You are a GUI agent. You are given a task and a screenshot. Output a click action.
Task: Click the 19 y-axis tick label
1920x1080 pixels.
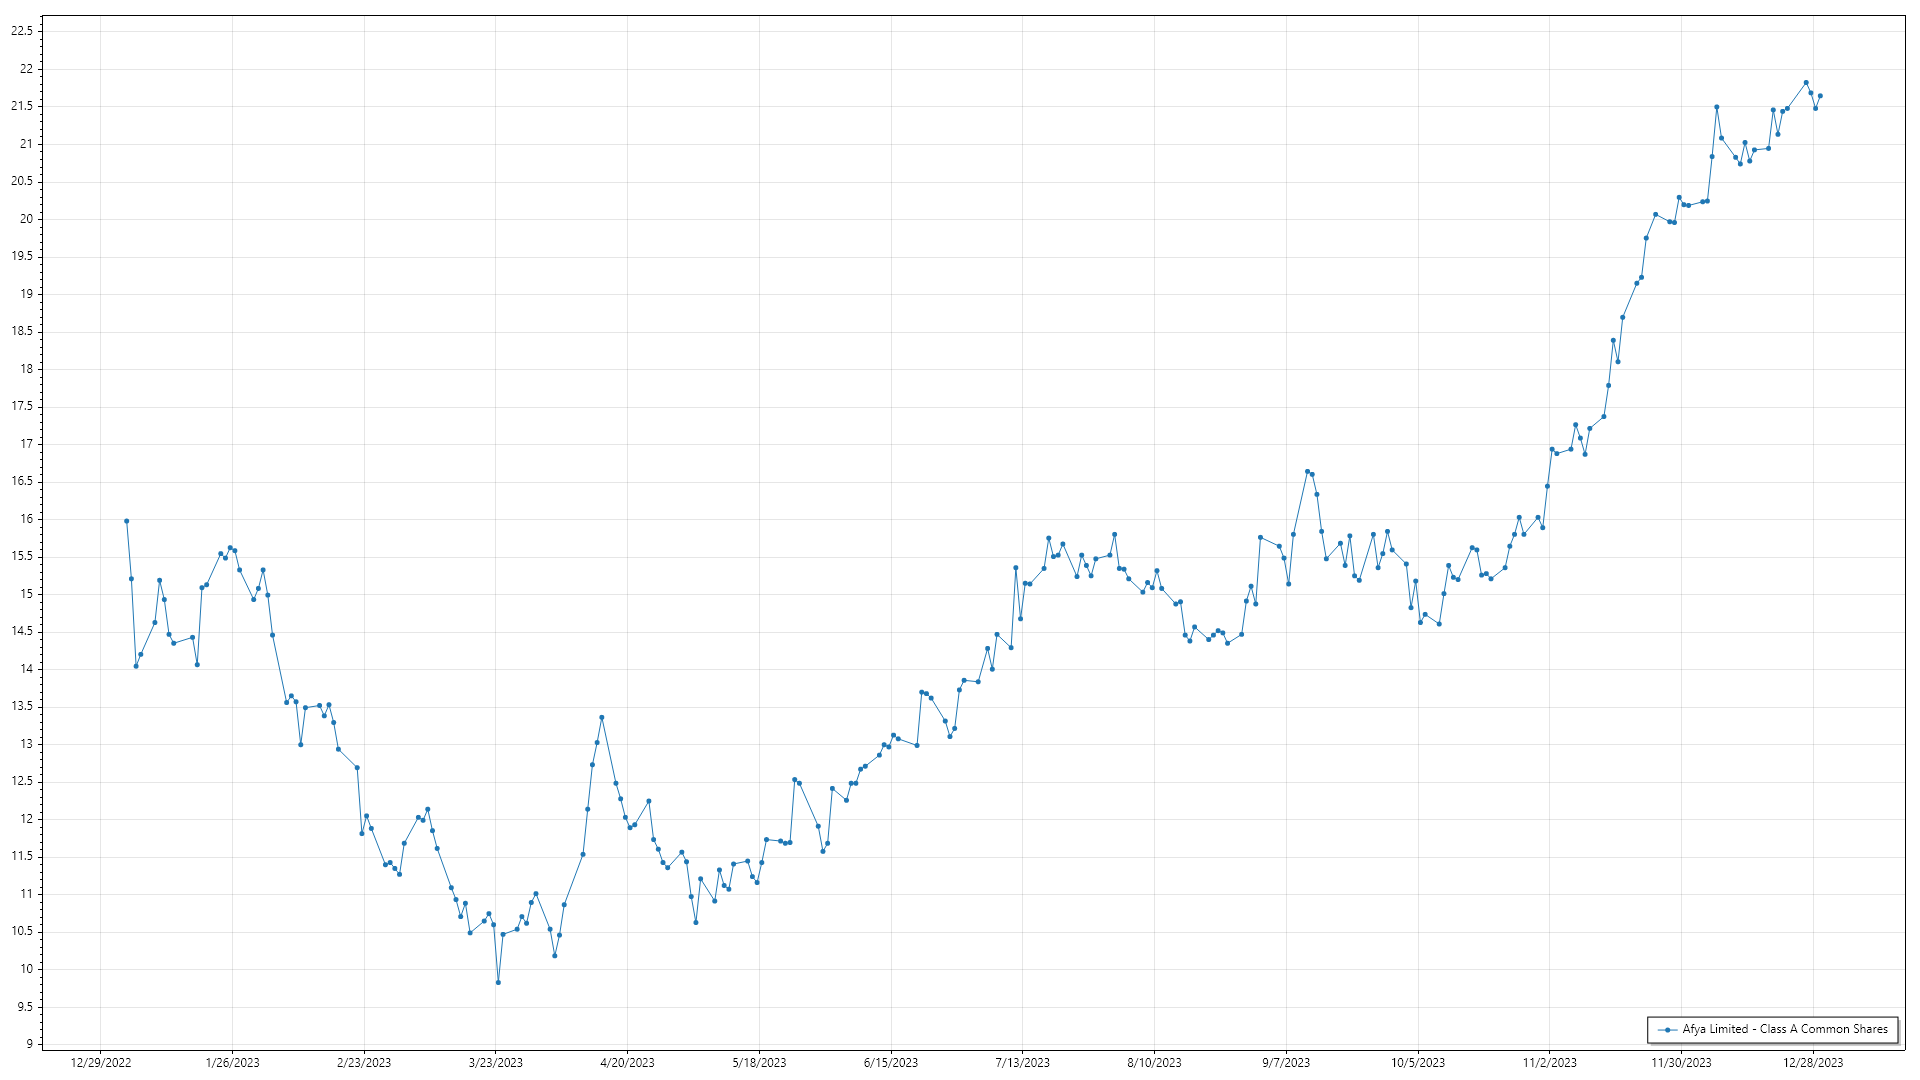coord(26,294)
